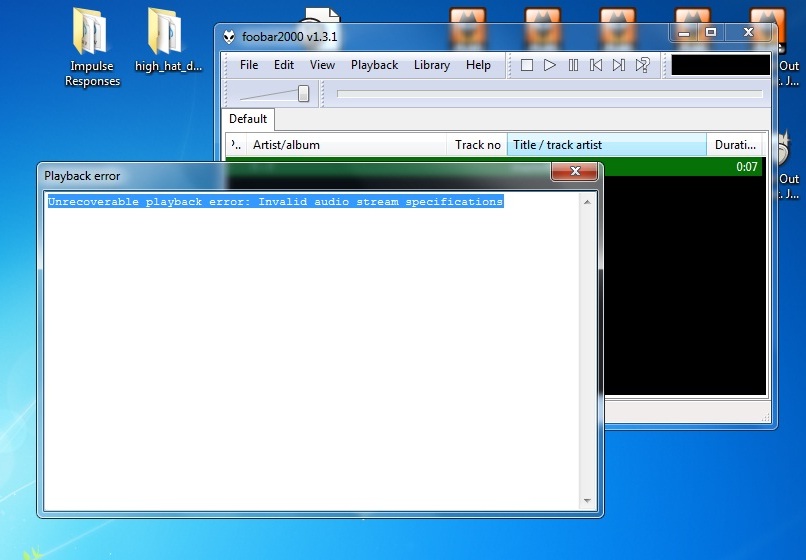
Task: Sort by Artist/album column header
Action: click(x=346, y=145)
